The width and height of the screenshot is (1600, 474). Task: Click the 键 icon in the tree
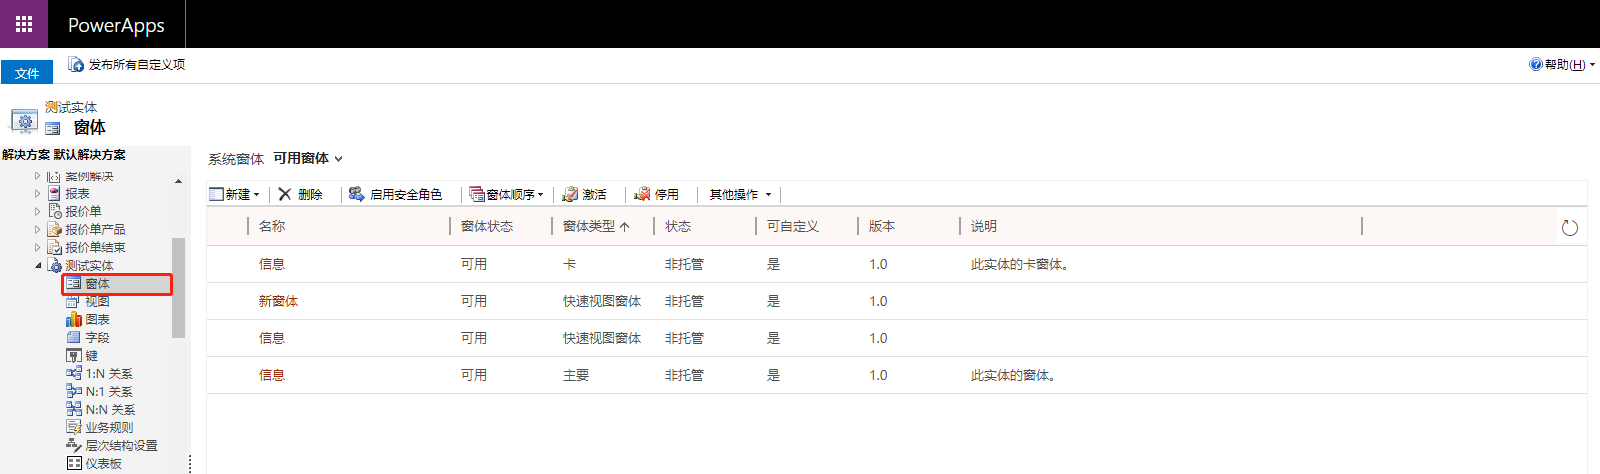[74, 355]
